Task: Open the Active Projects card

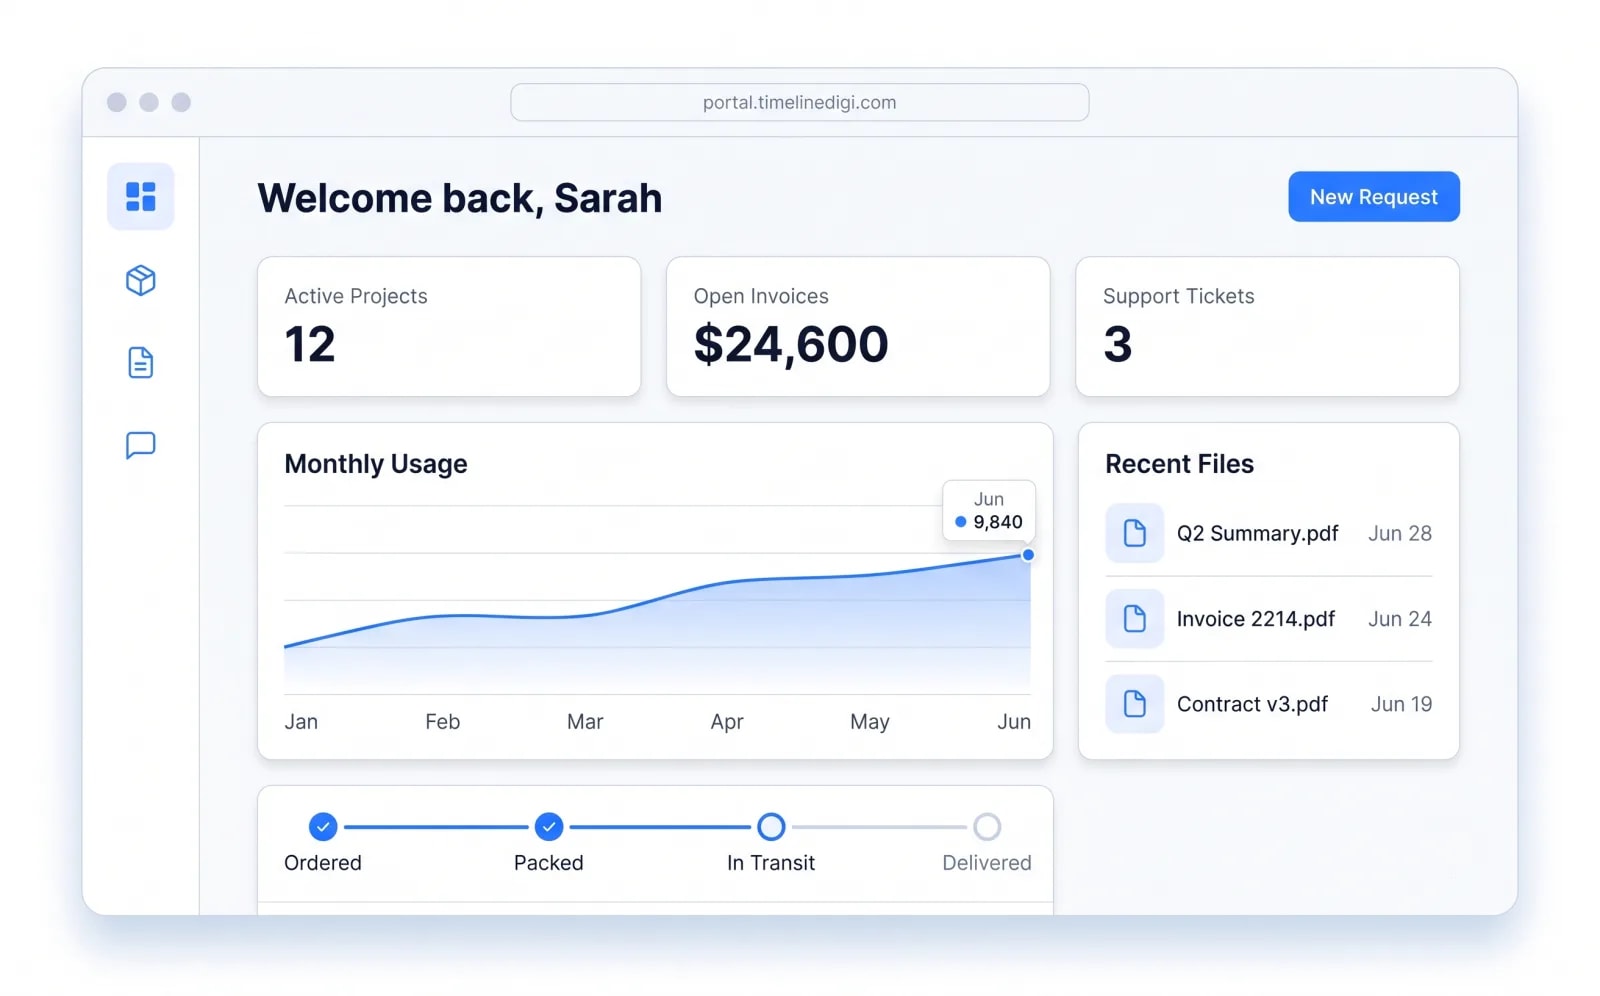Action: click(x=449, y=327)
